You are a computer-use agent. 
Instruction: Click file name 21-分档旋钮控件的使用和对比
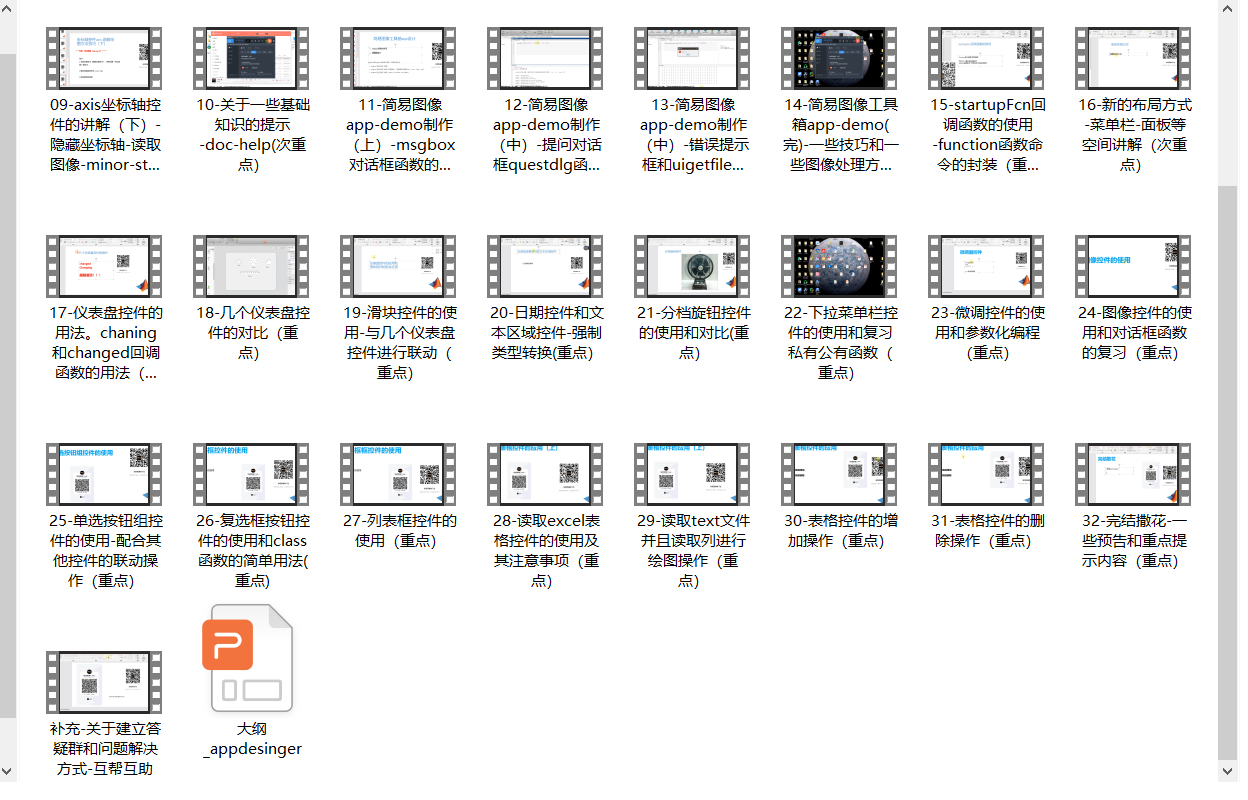click(692, 332)
